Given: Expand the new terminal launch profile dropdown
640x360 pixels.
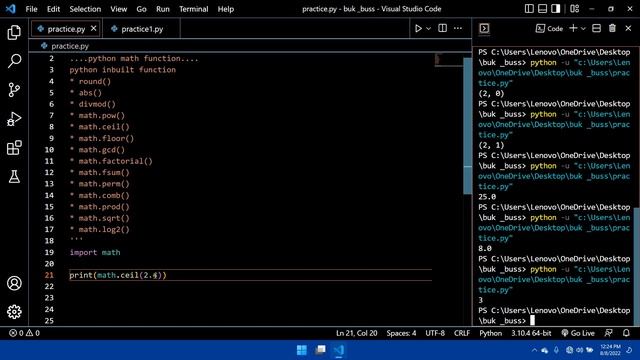Looking at the screenshot, I should [583, 29].
